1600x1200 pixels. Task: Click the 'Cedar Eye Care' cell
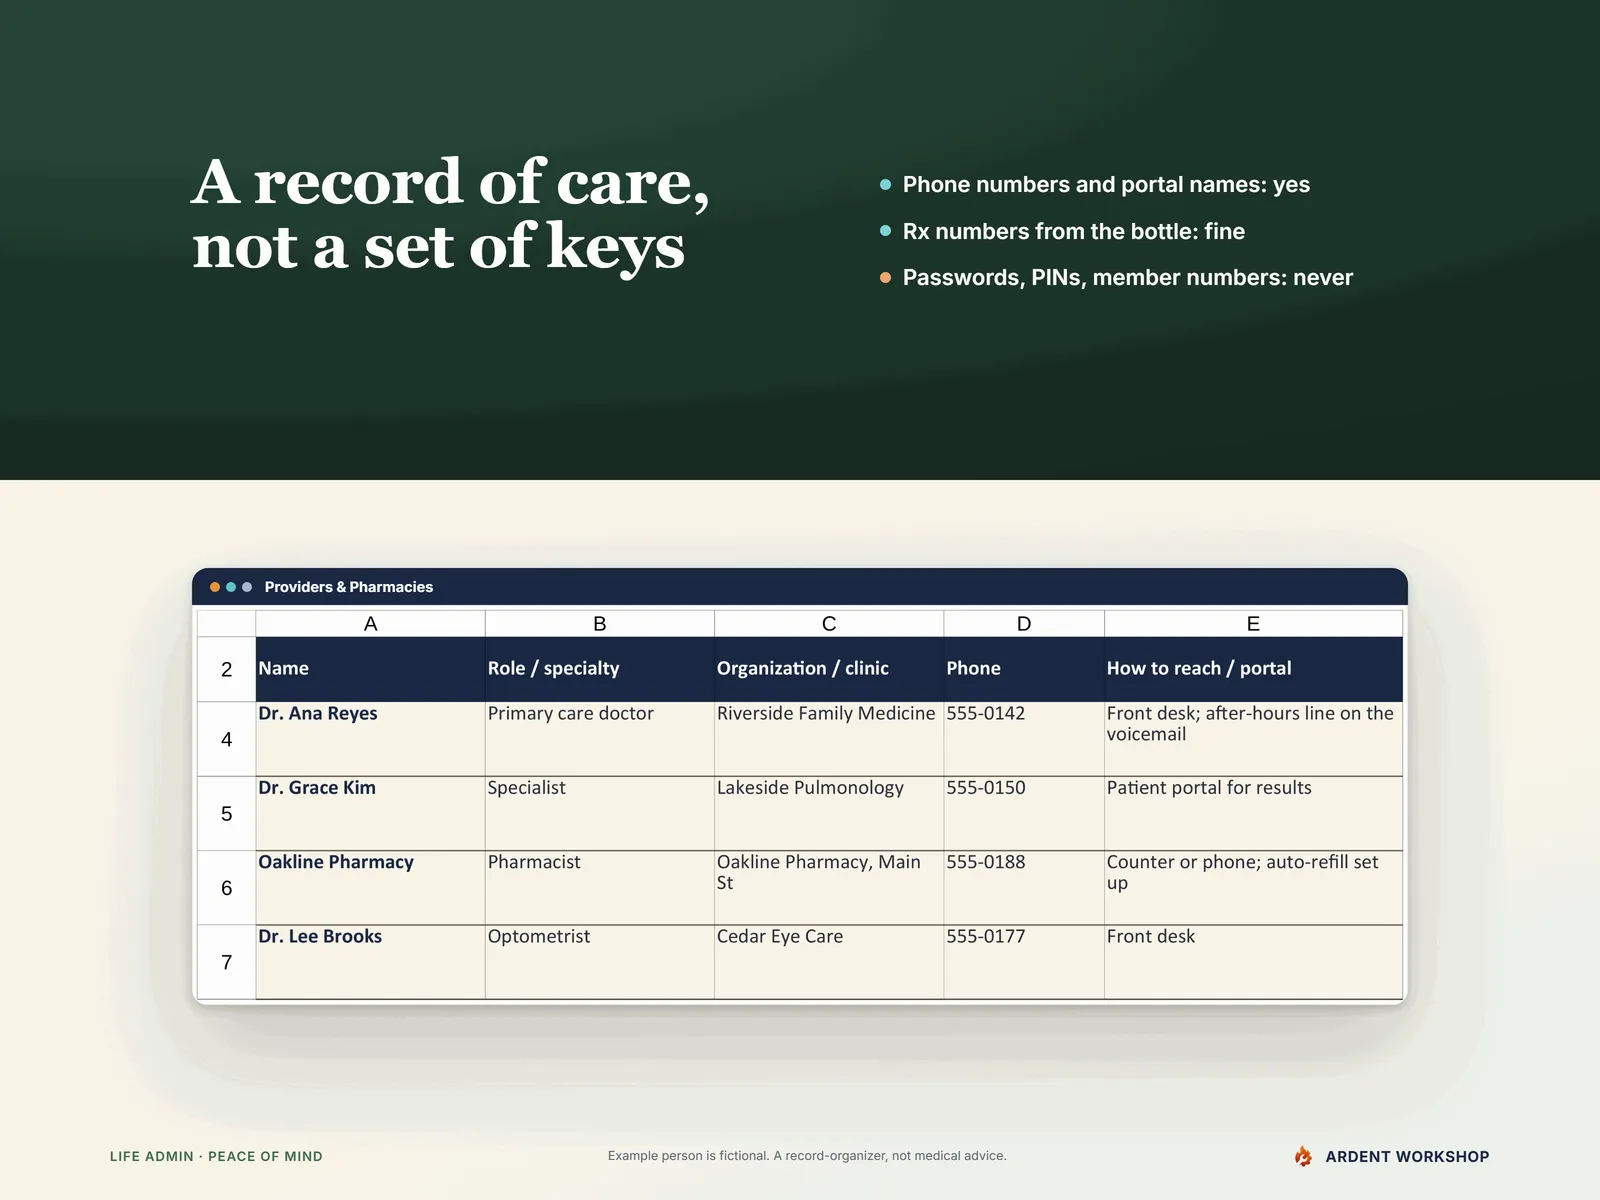pyautogui.click(x=829, y=962)
